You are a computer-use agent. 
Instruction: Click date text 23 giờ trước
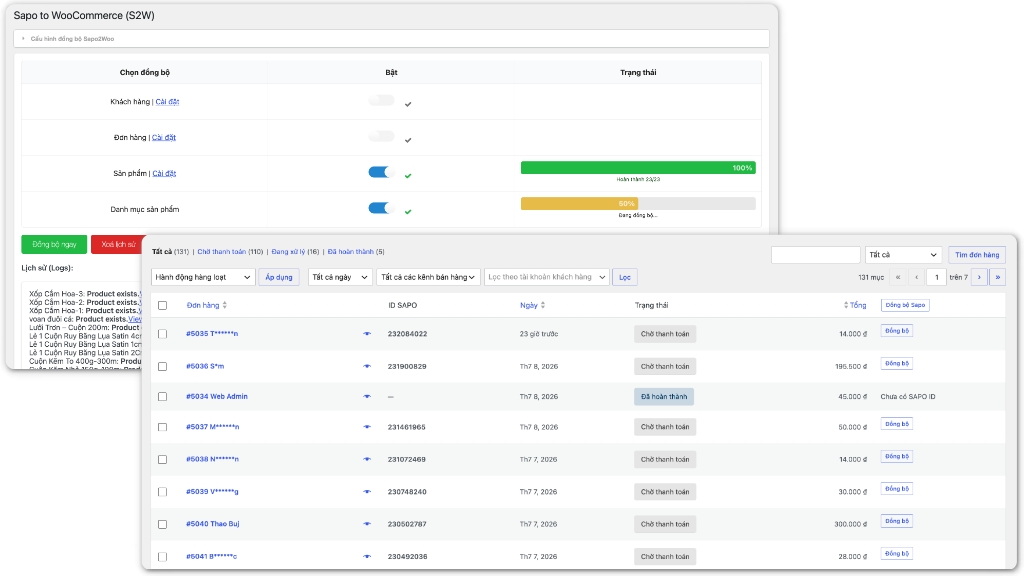539,334
